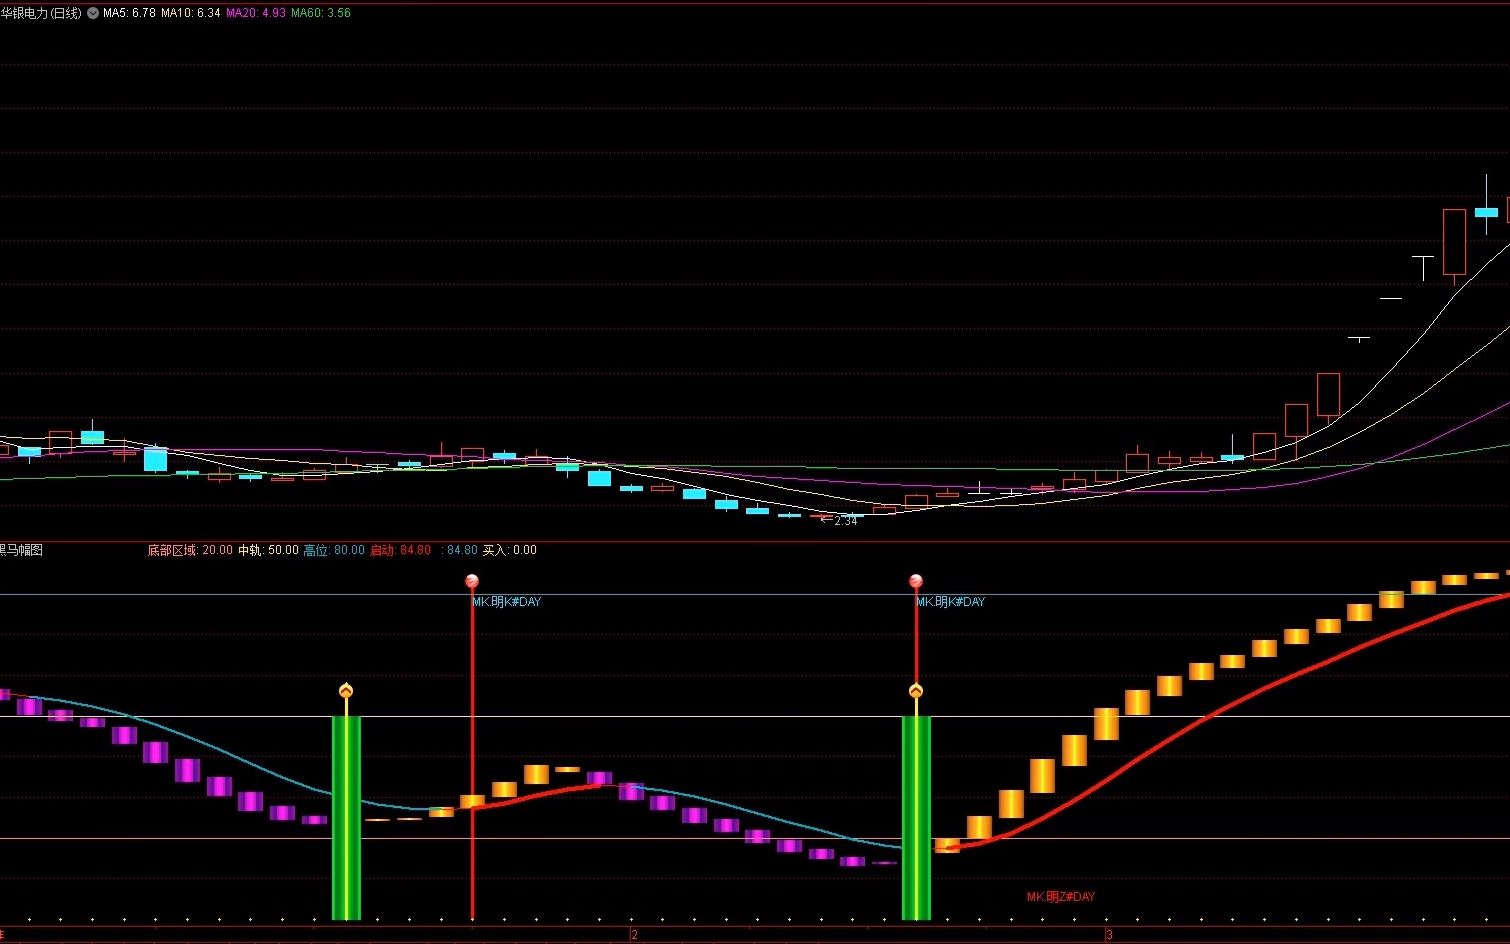This screenshot has height=944, width=1510.
Task: Click the first blue MK.明K#DAY label
Action: pyautogui.click(x=507, y=602)
